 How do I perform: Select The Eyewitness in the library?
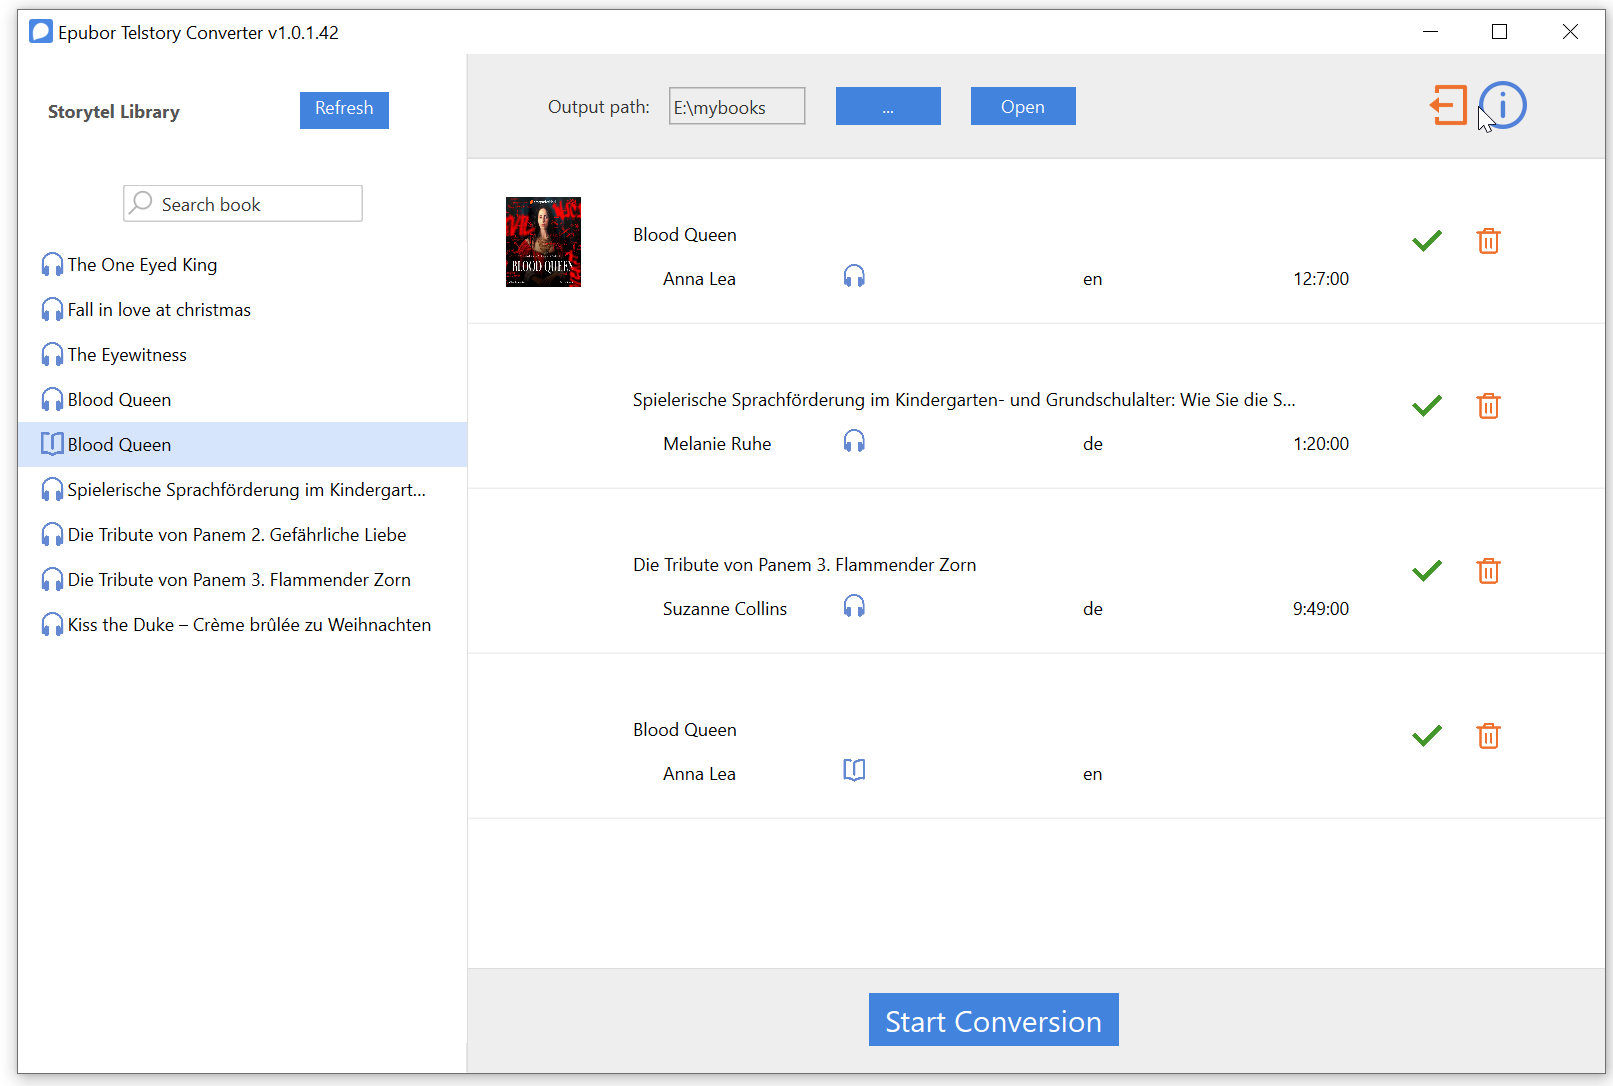click(x=242, y=354)
